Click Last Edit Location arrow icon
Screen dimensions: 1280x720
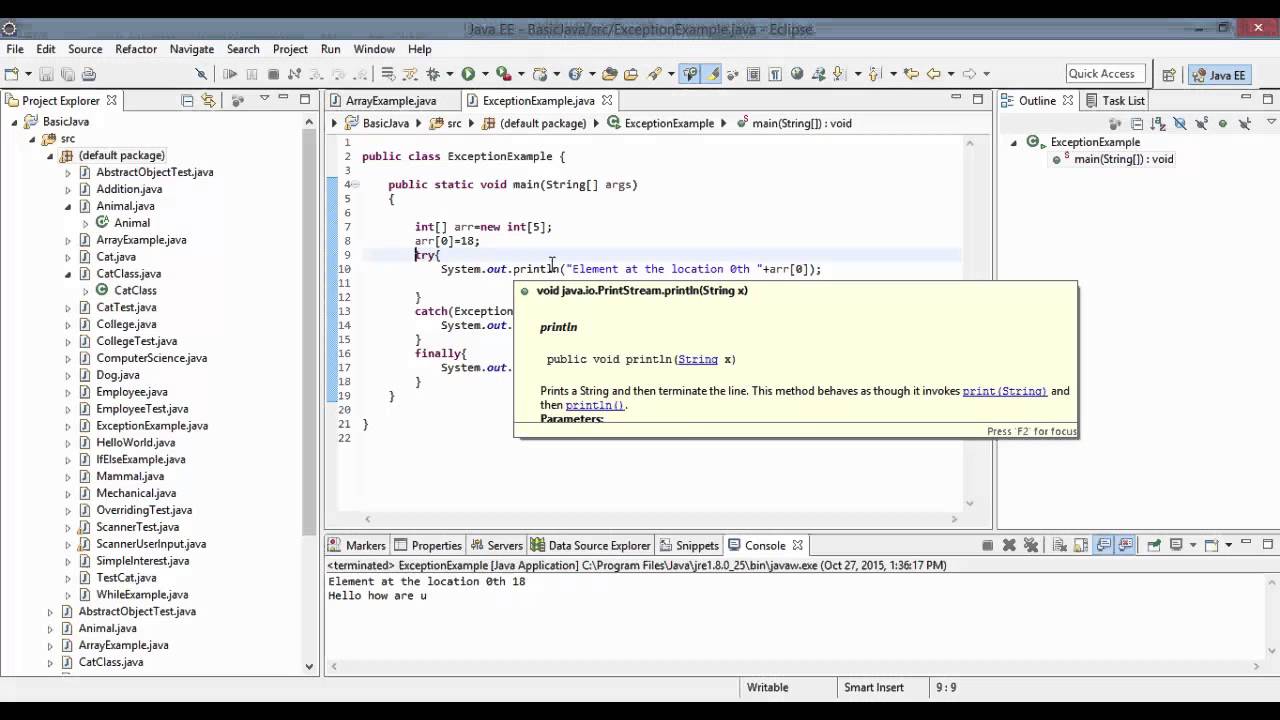click(911, 74)
